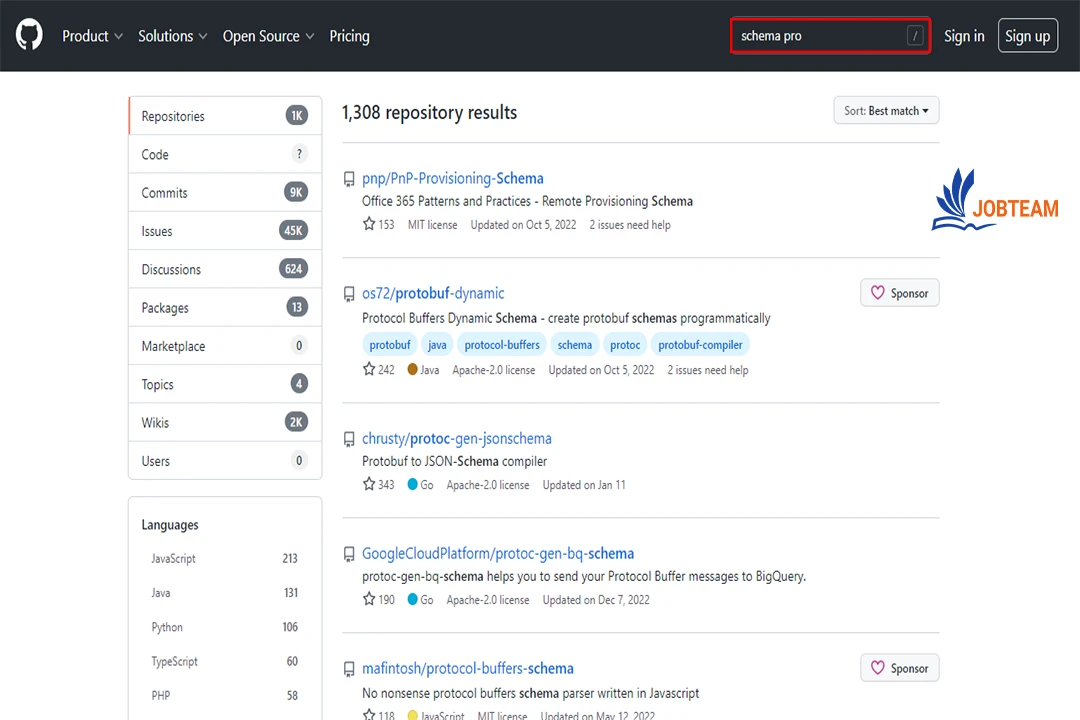
Task: Open the Sort: Best match dropdown
Action: (x=886, y=111)
